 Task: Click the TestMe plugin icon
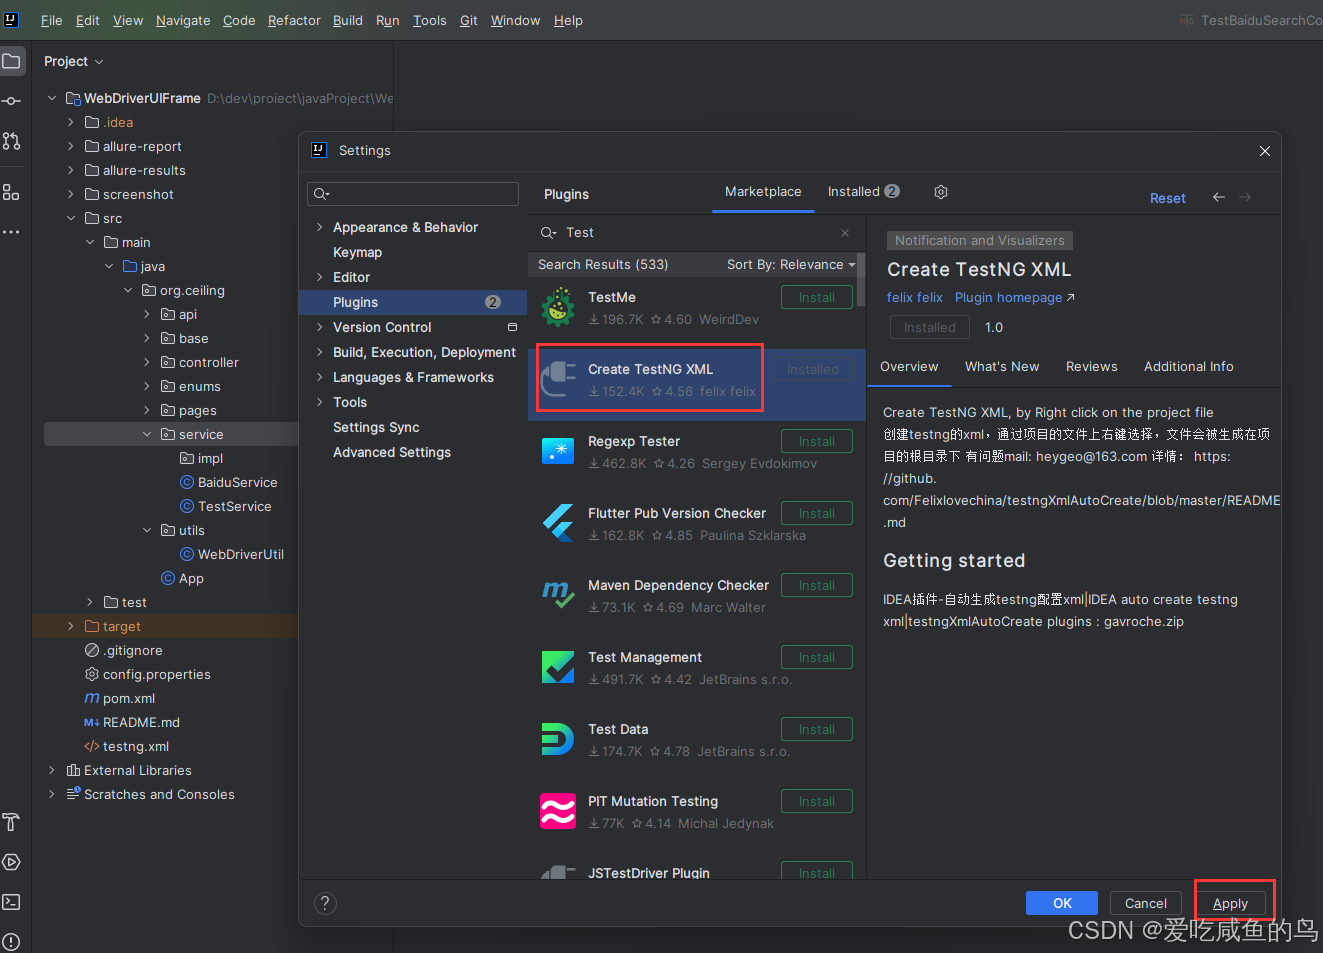[558, 308]
